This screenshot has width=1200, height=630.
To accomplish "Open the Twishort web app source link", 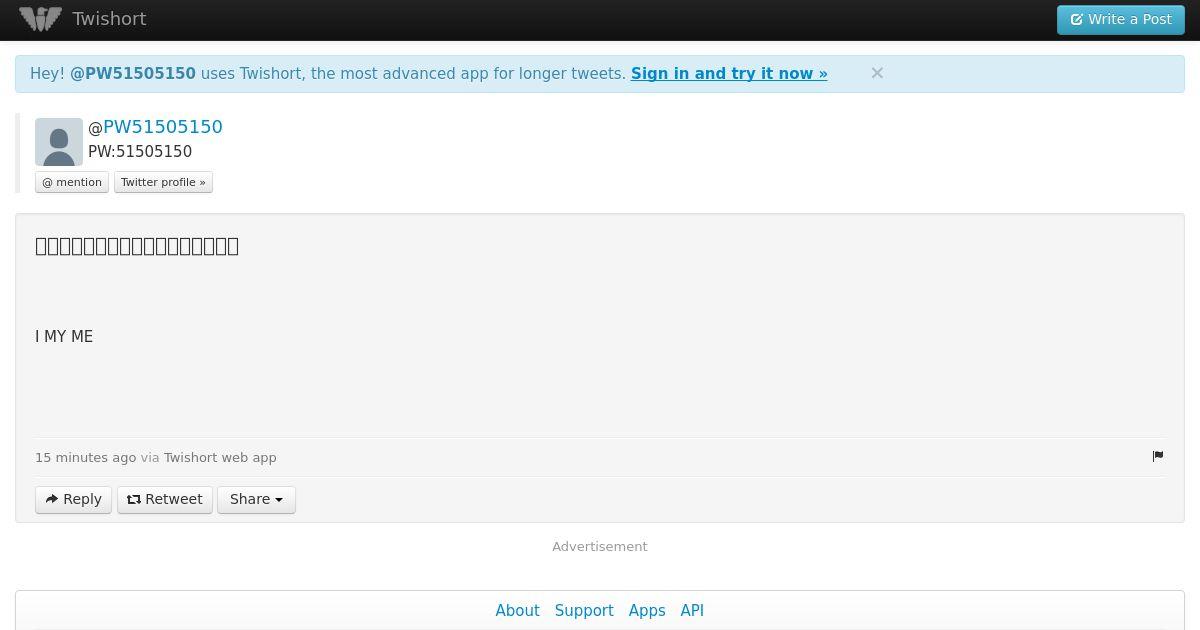I will tap(220, 457).
